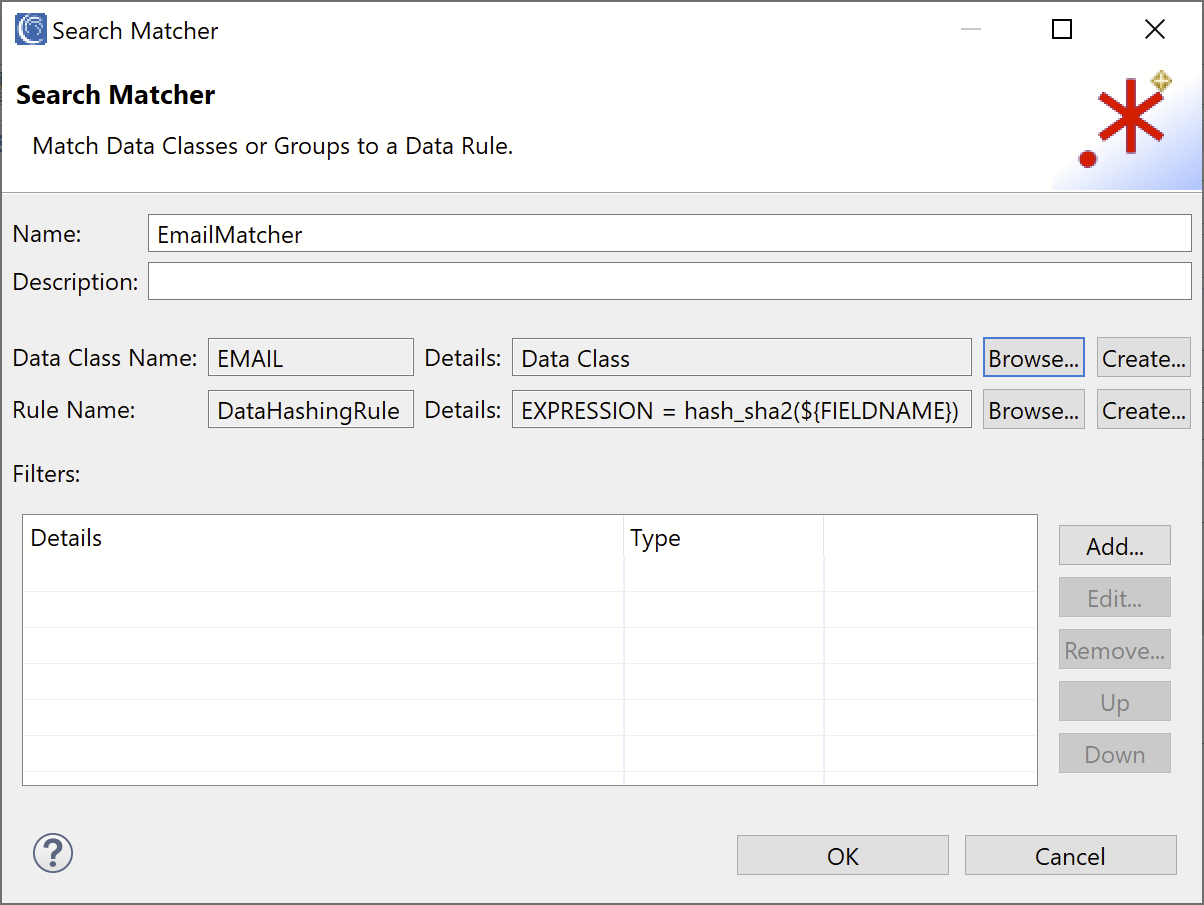Select the Data Class Name field EMAIL

pos(311,357)
